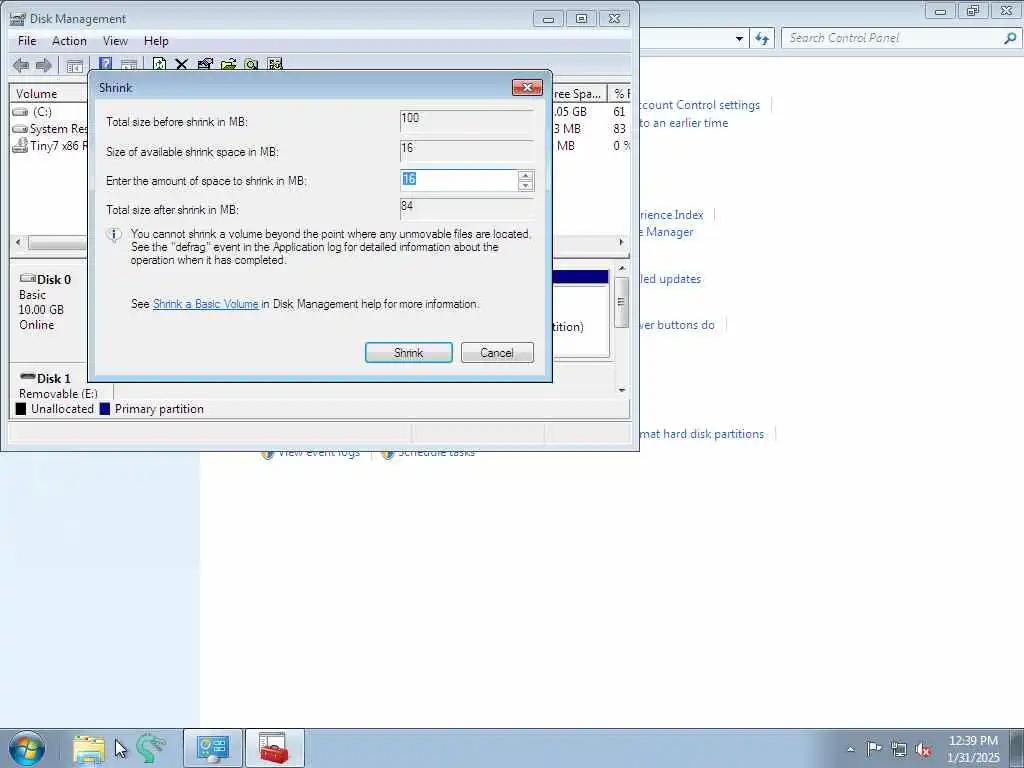Click the 'mat hard disk partitions' link
The image size is (1024, 768).
(x=701, y=434)
